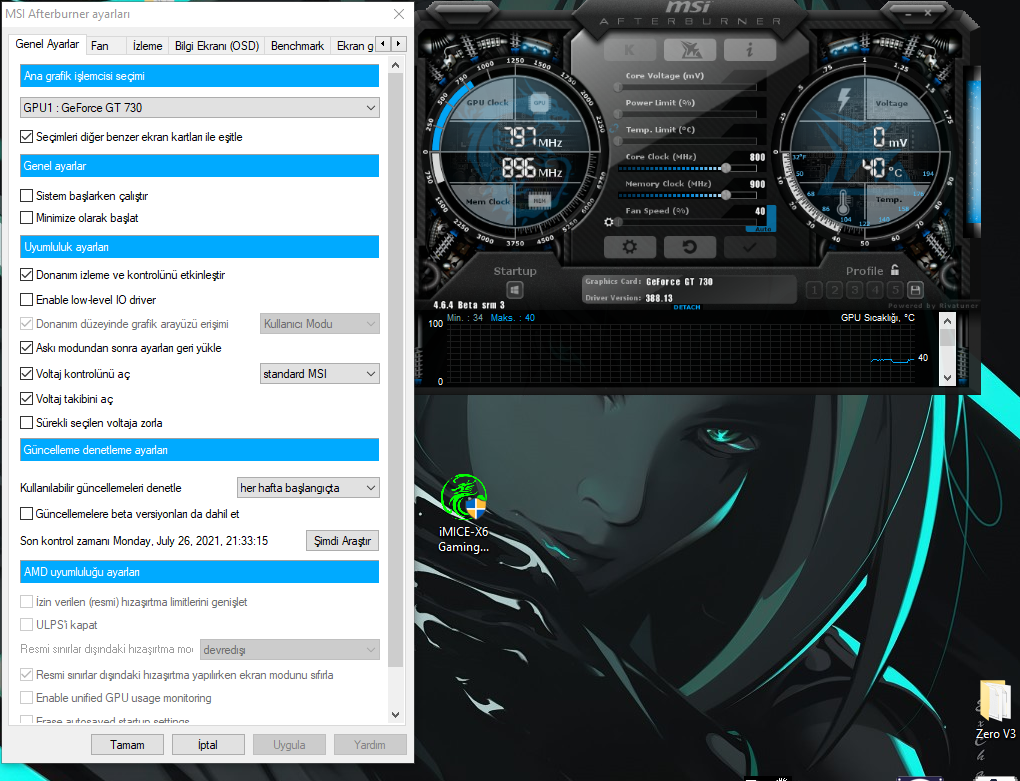
Task: Open iMICE-X6 Gaming desktop shortcut
Action: coord(463,514)
